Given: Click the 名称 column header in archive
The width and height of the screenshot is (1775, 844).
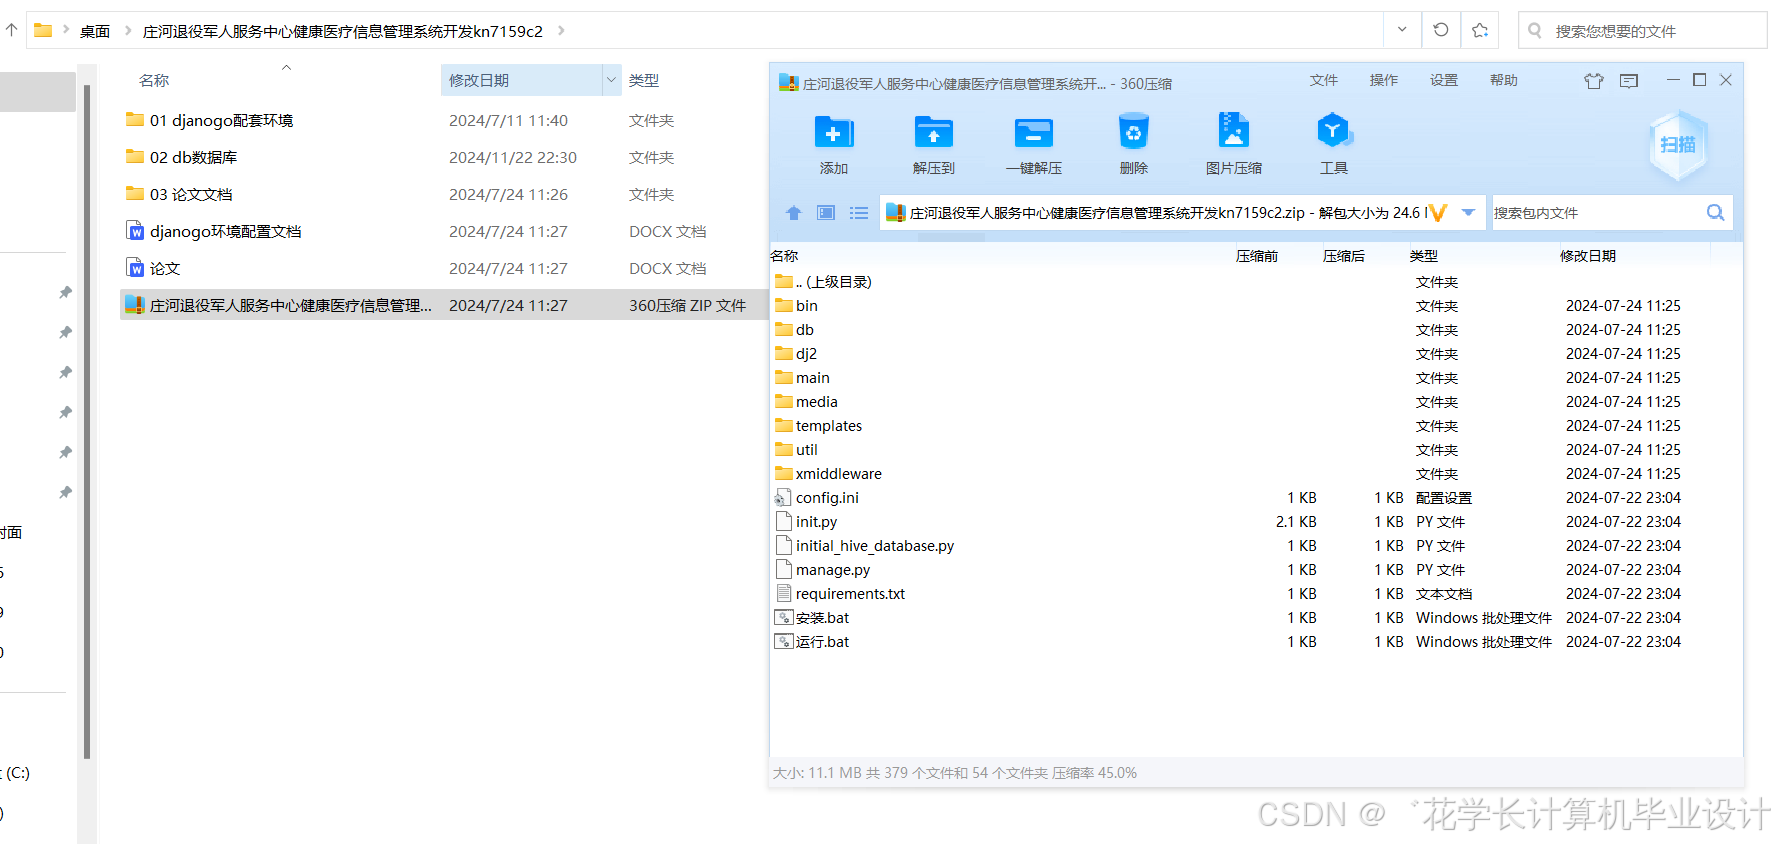Looking at the screenshot, I should (x=785, y=256).
